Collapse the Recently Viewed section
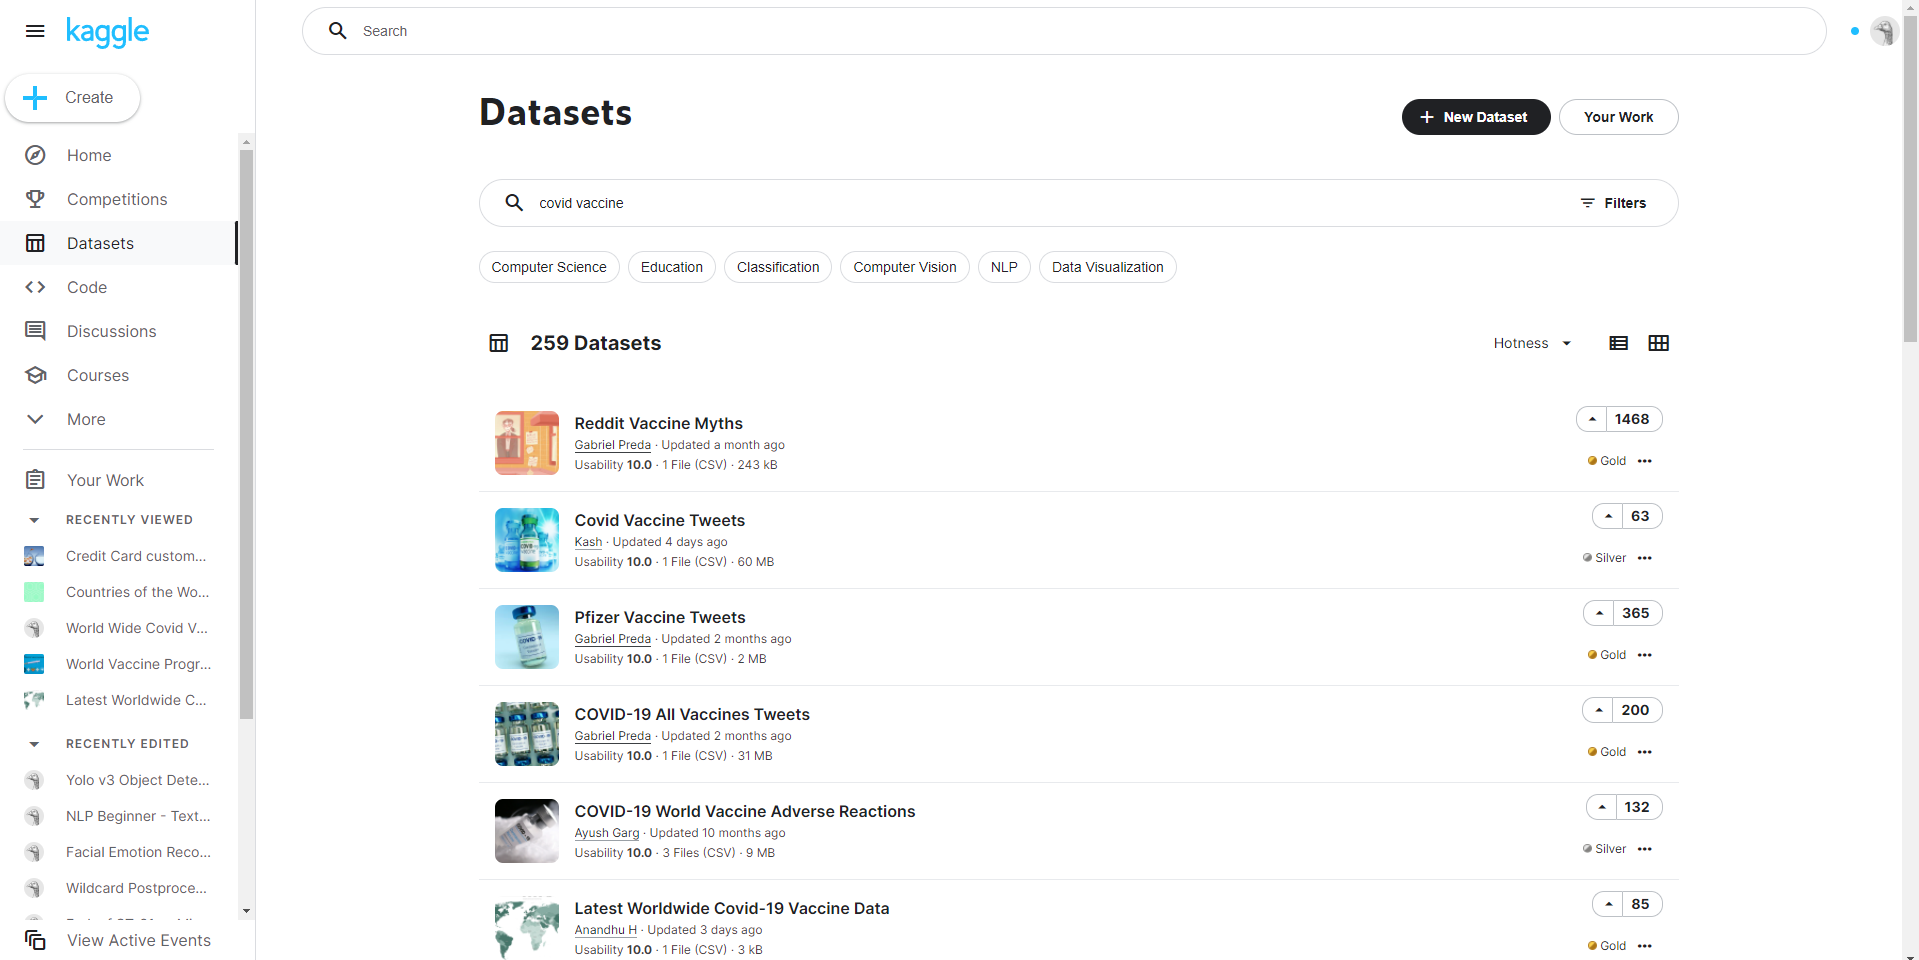The height and width of the screenshot is (960, 1919). (34, 520)
